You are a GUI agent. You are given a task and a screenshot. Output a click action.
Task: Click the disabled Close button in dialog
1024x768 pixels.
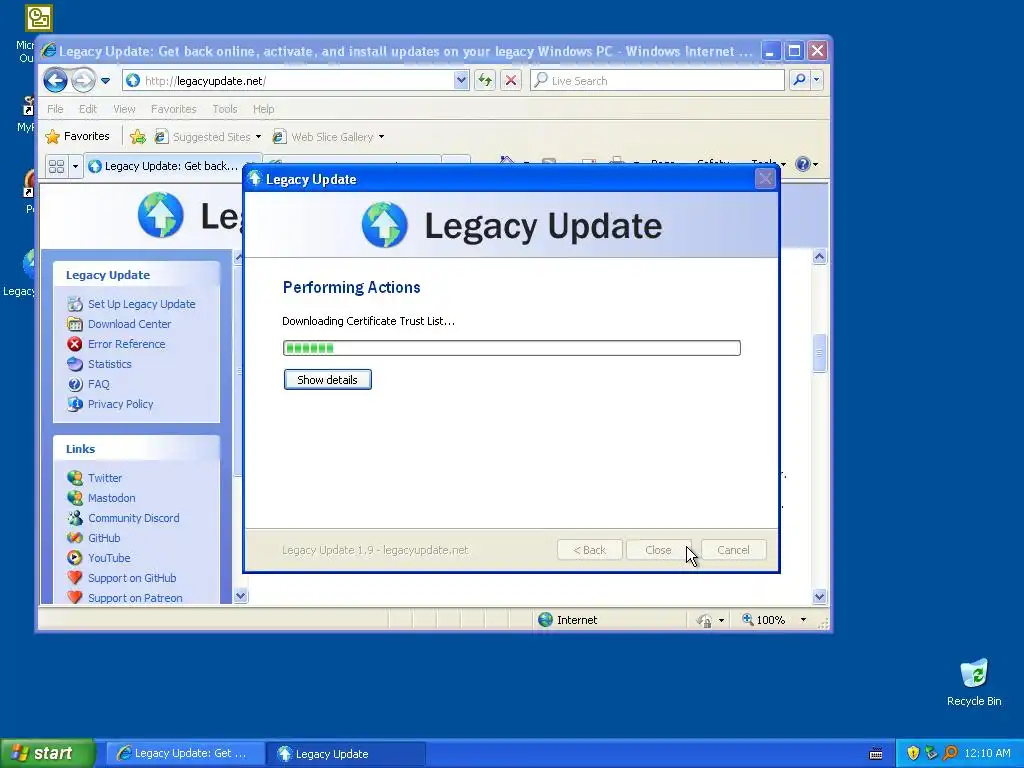(658, 550)
